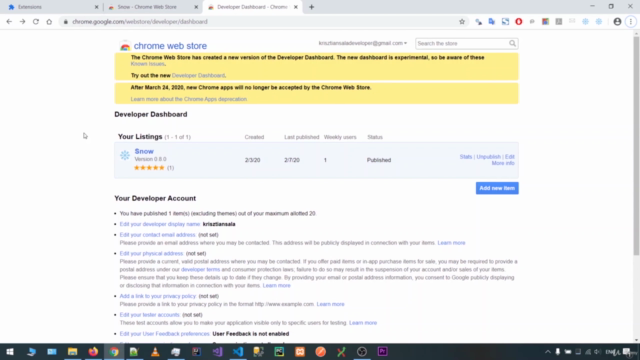640x360 pixels.
Task: Click the red Opera extension icon
Action: click(x=519, y=22)
